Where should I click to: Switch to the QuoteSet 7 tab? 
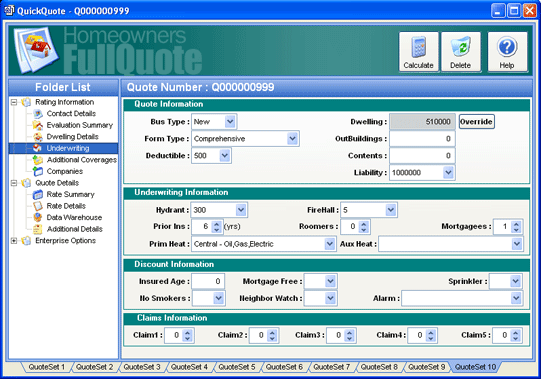tap(331, 367)
